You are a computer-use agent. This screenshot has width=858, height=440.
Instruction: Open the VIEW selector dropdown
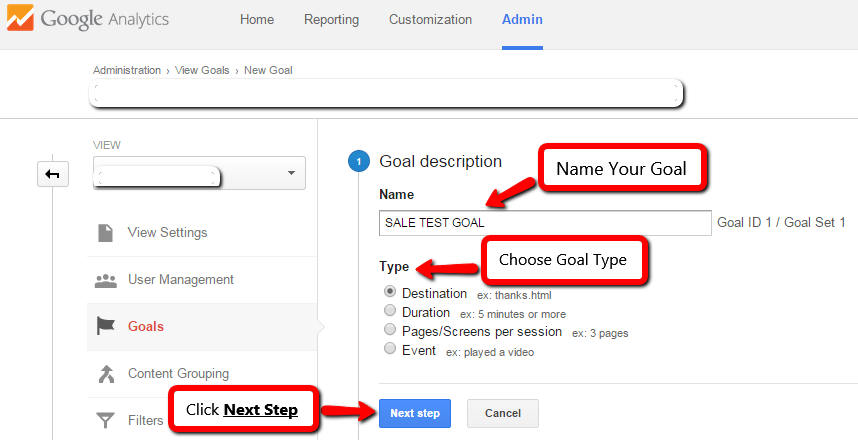pyautogui.click(x=199, y=173)
